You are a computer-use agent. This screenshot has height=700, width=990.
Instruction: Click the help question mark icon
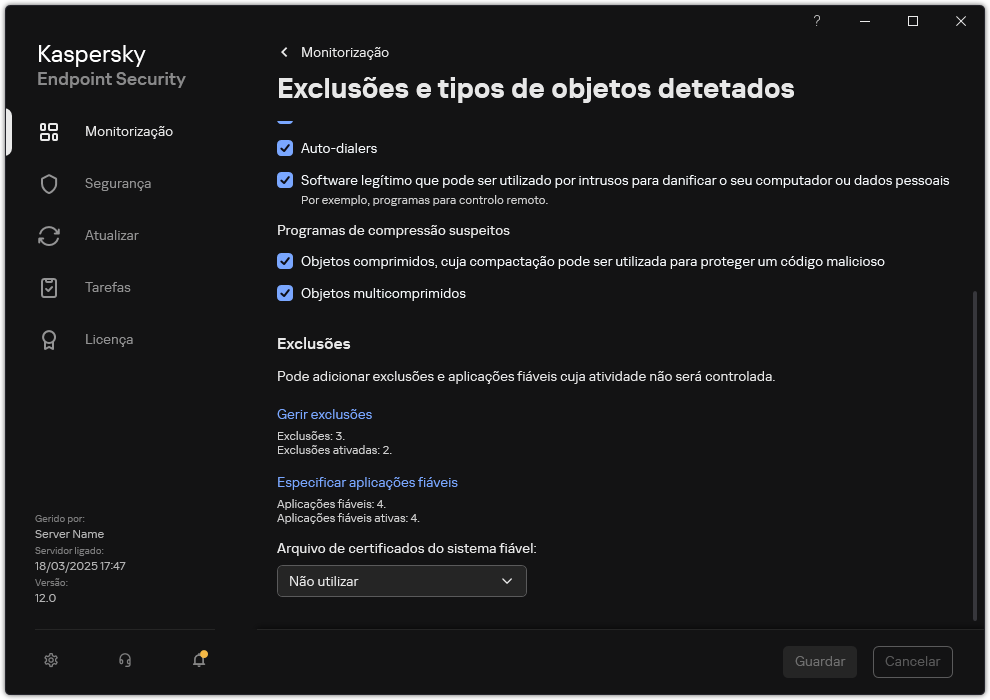coord(816,20)
